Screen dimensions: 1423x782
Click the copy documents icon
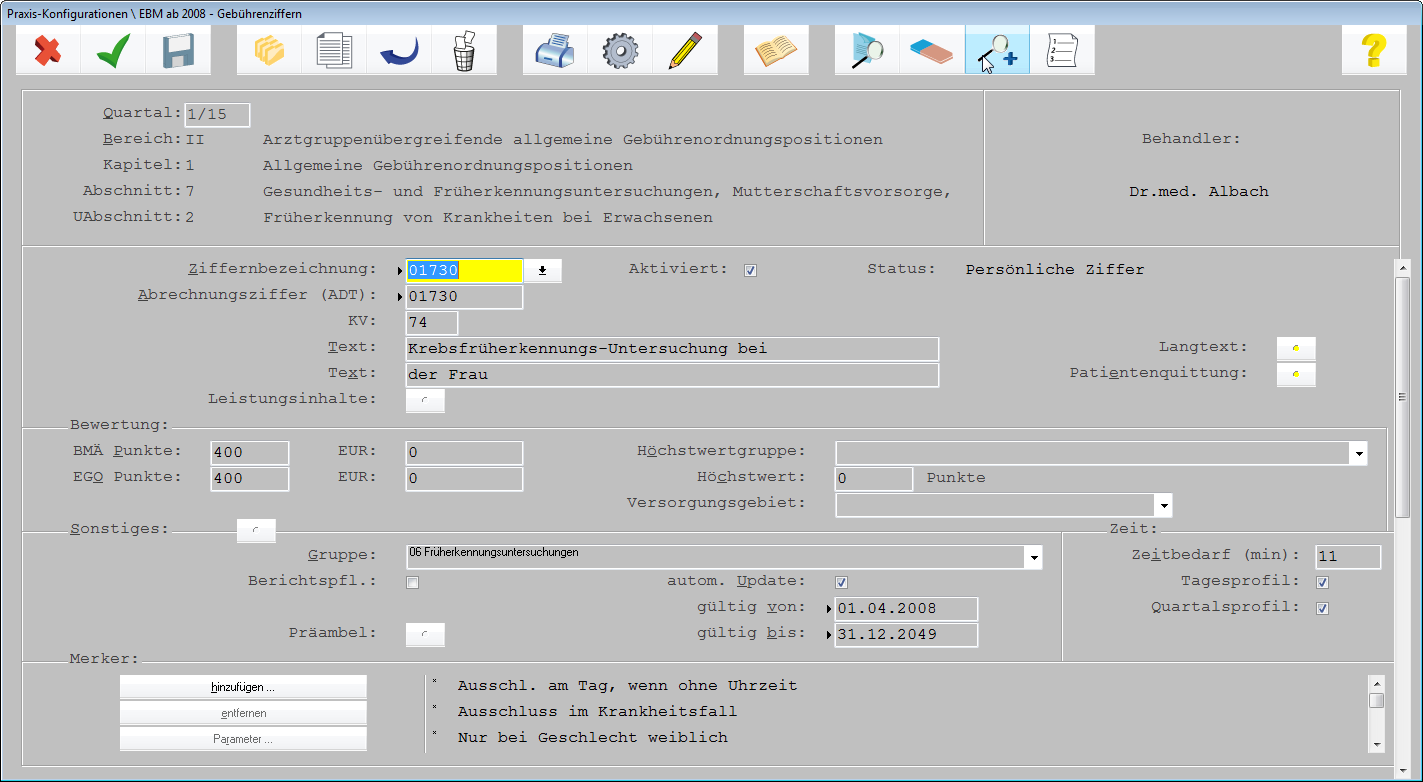[334, 50]
